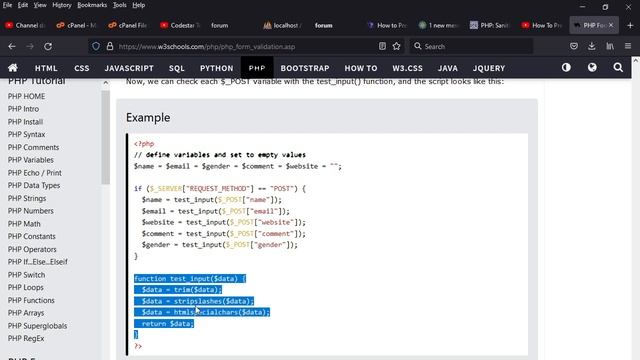
Task: Open PHP Syntax in sidebar
Action: pyautogui.click(x=27, y=134)
